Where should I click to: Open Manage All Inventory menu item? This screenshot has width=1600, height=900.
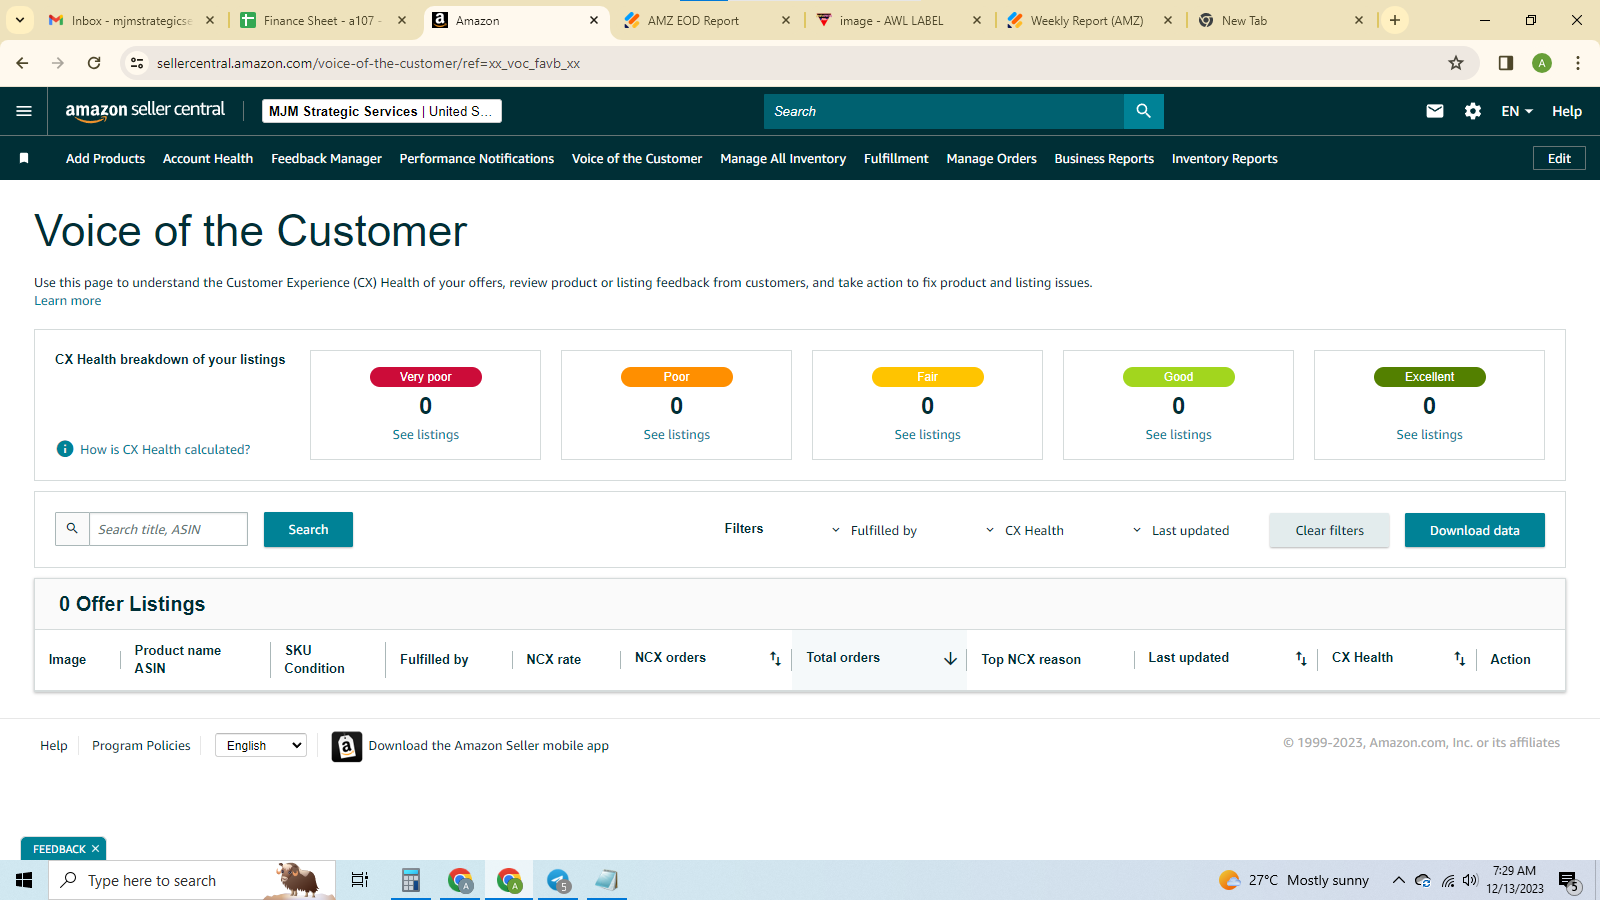[783, 158]
